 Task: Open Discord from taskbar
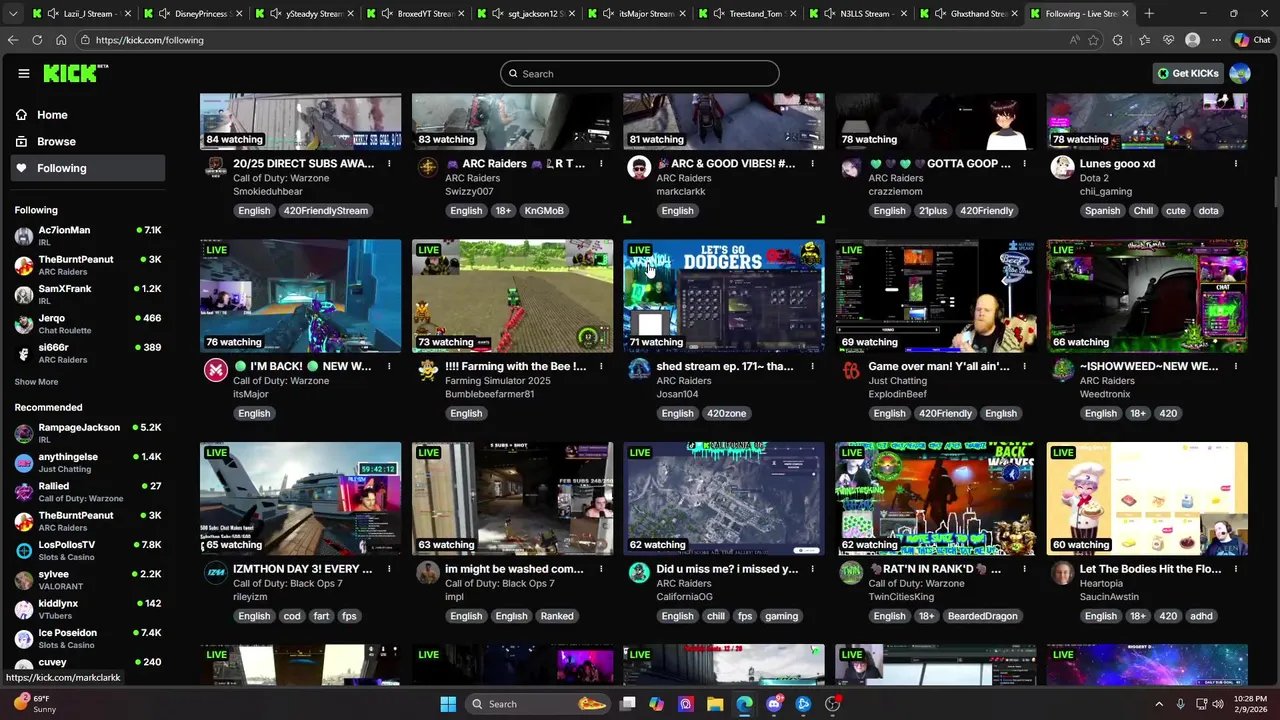point(774,704)
